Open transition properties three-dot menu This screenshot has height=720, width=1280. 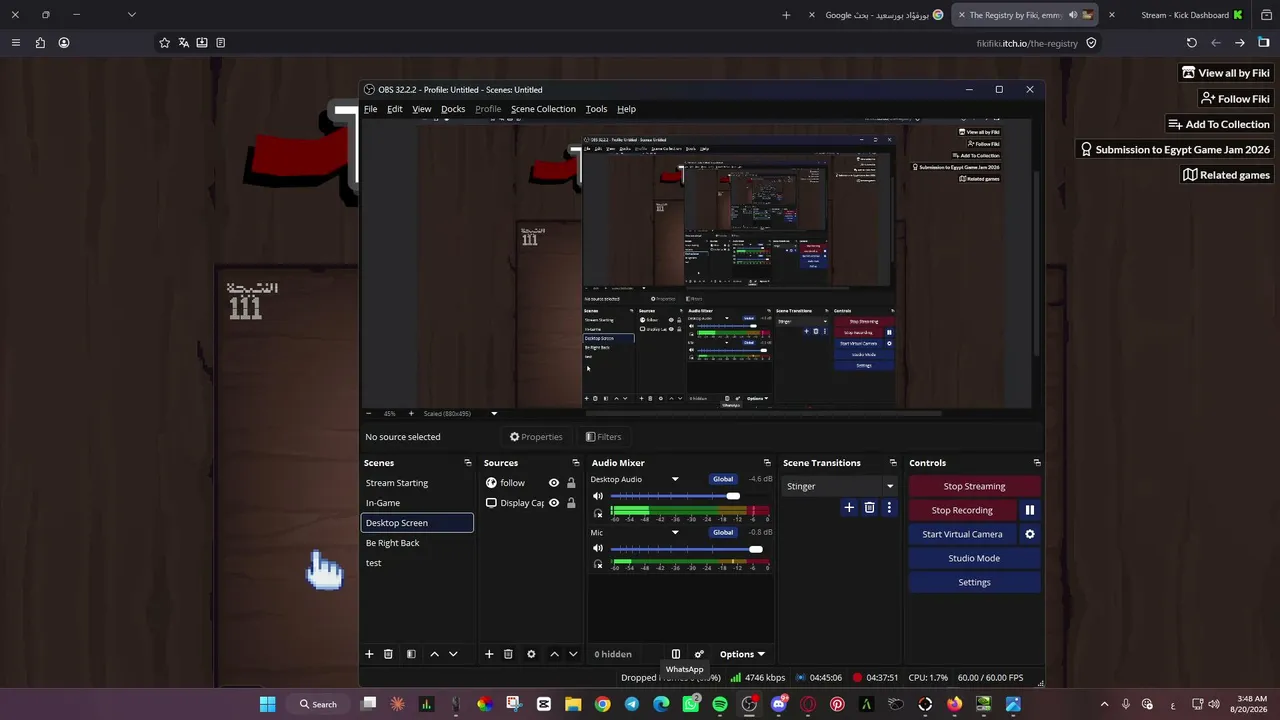point(889,508)
